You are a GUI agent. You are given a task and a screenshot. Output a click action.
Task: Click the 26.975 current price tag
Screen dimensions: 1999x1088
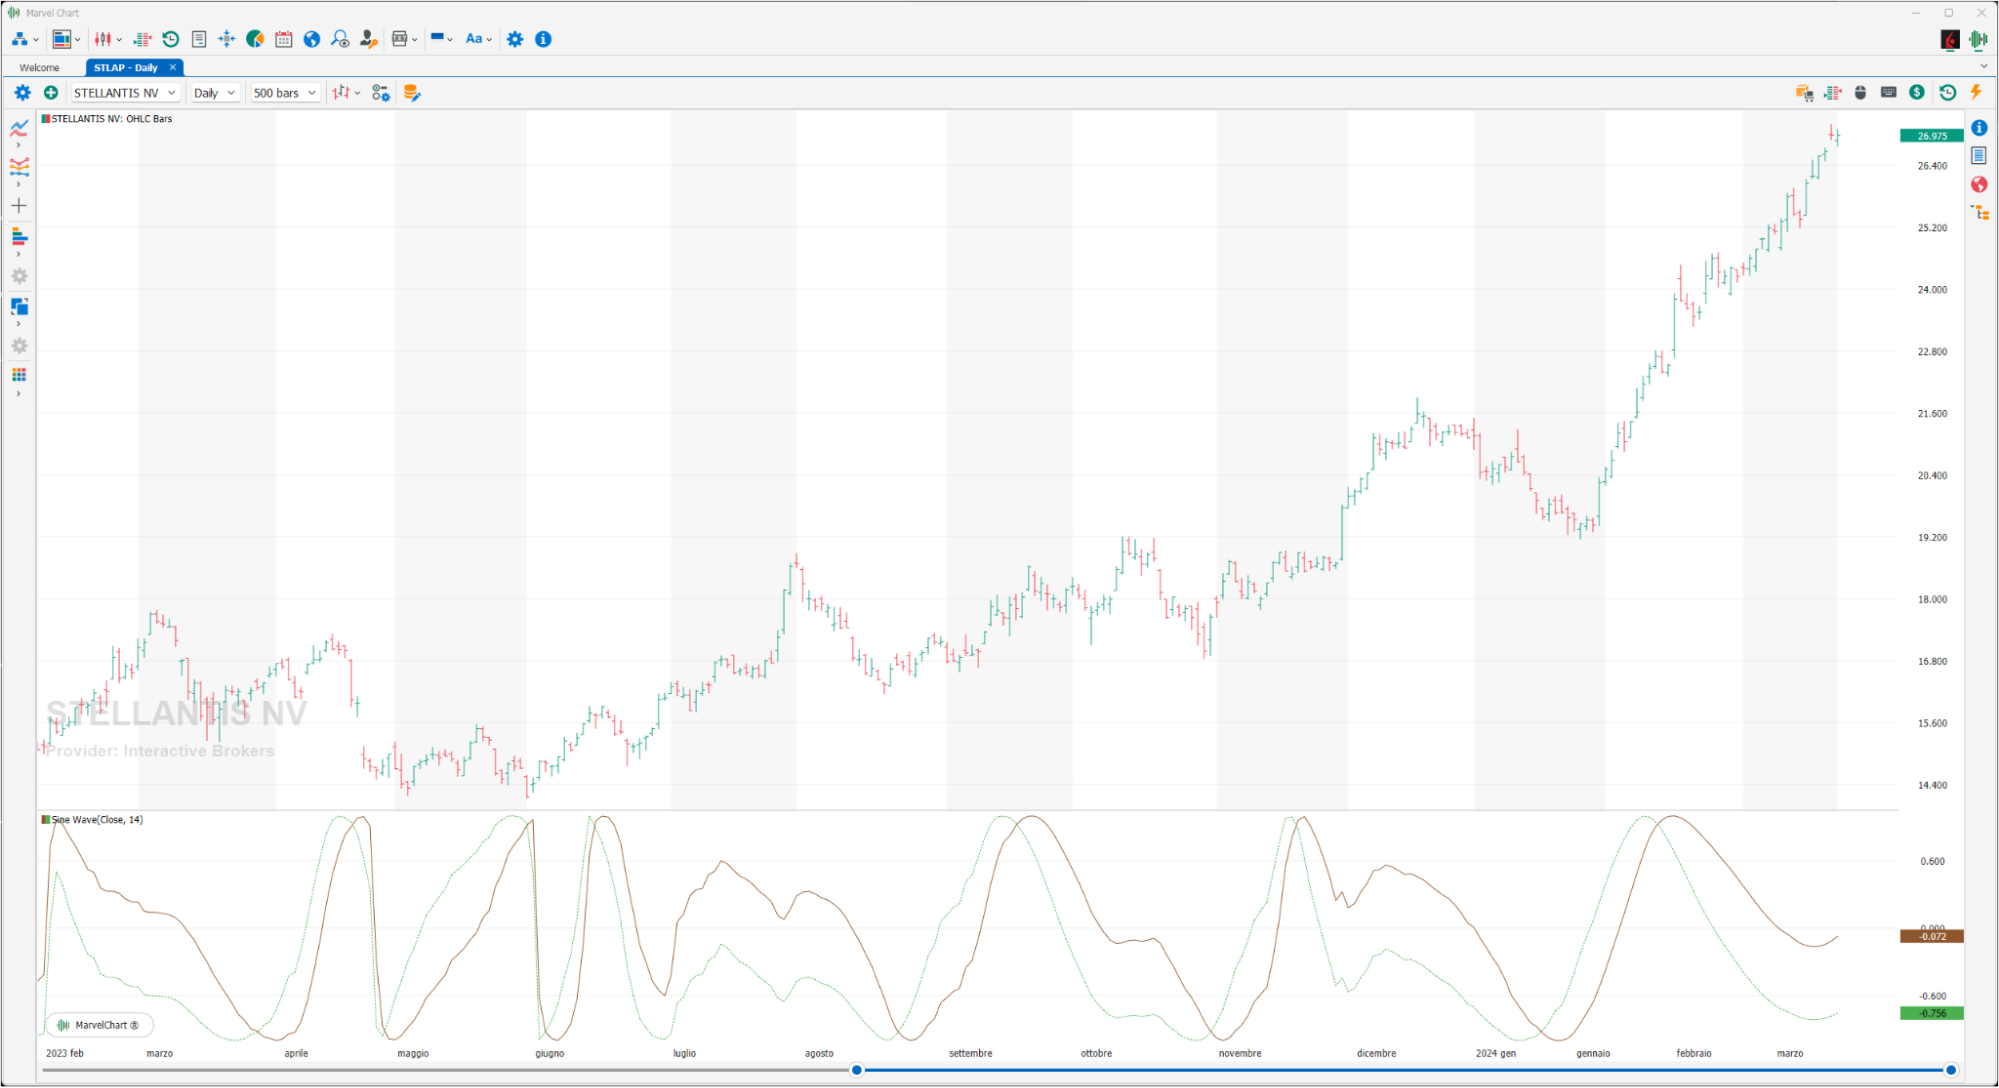pos(1931,136)
